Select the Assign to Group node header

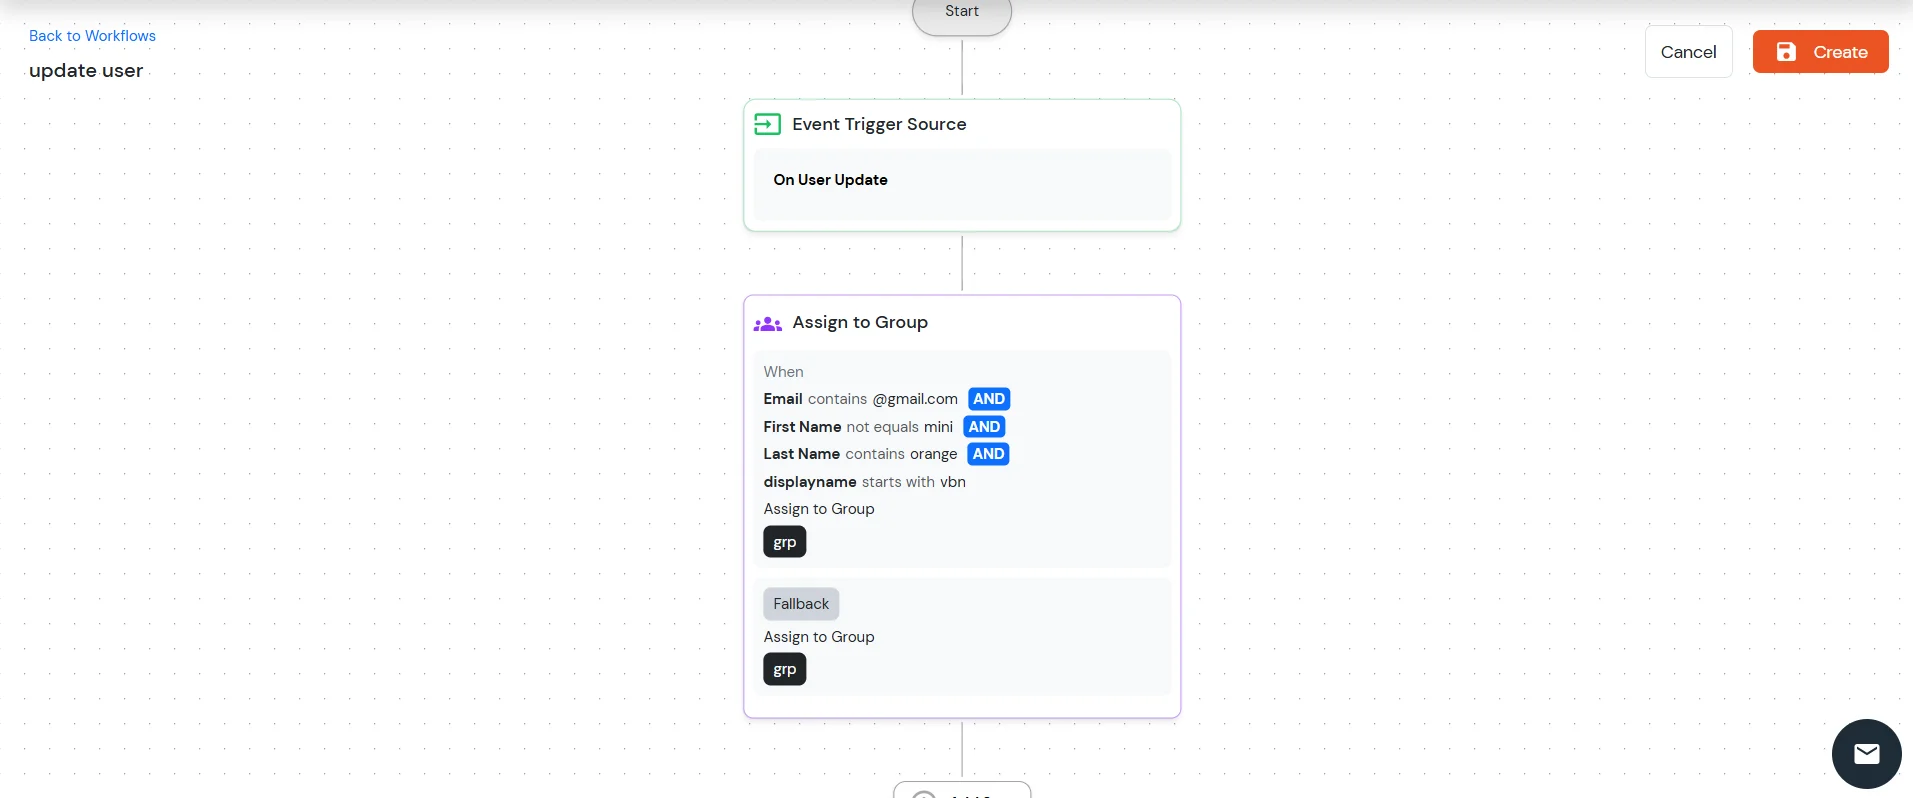pos(860,322)
